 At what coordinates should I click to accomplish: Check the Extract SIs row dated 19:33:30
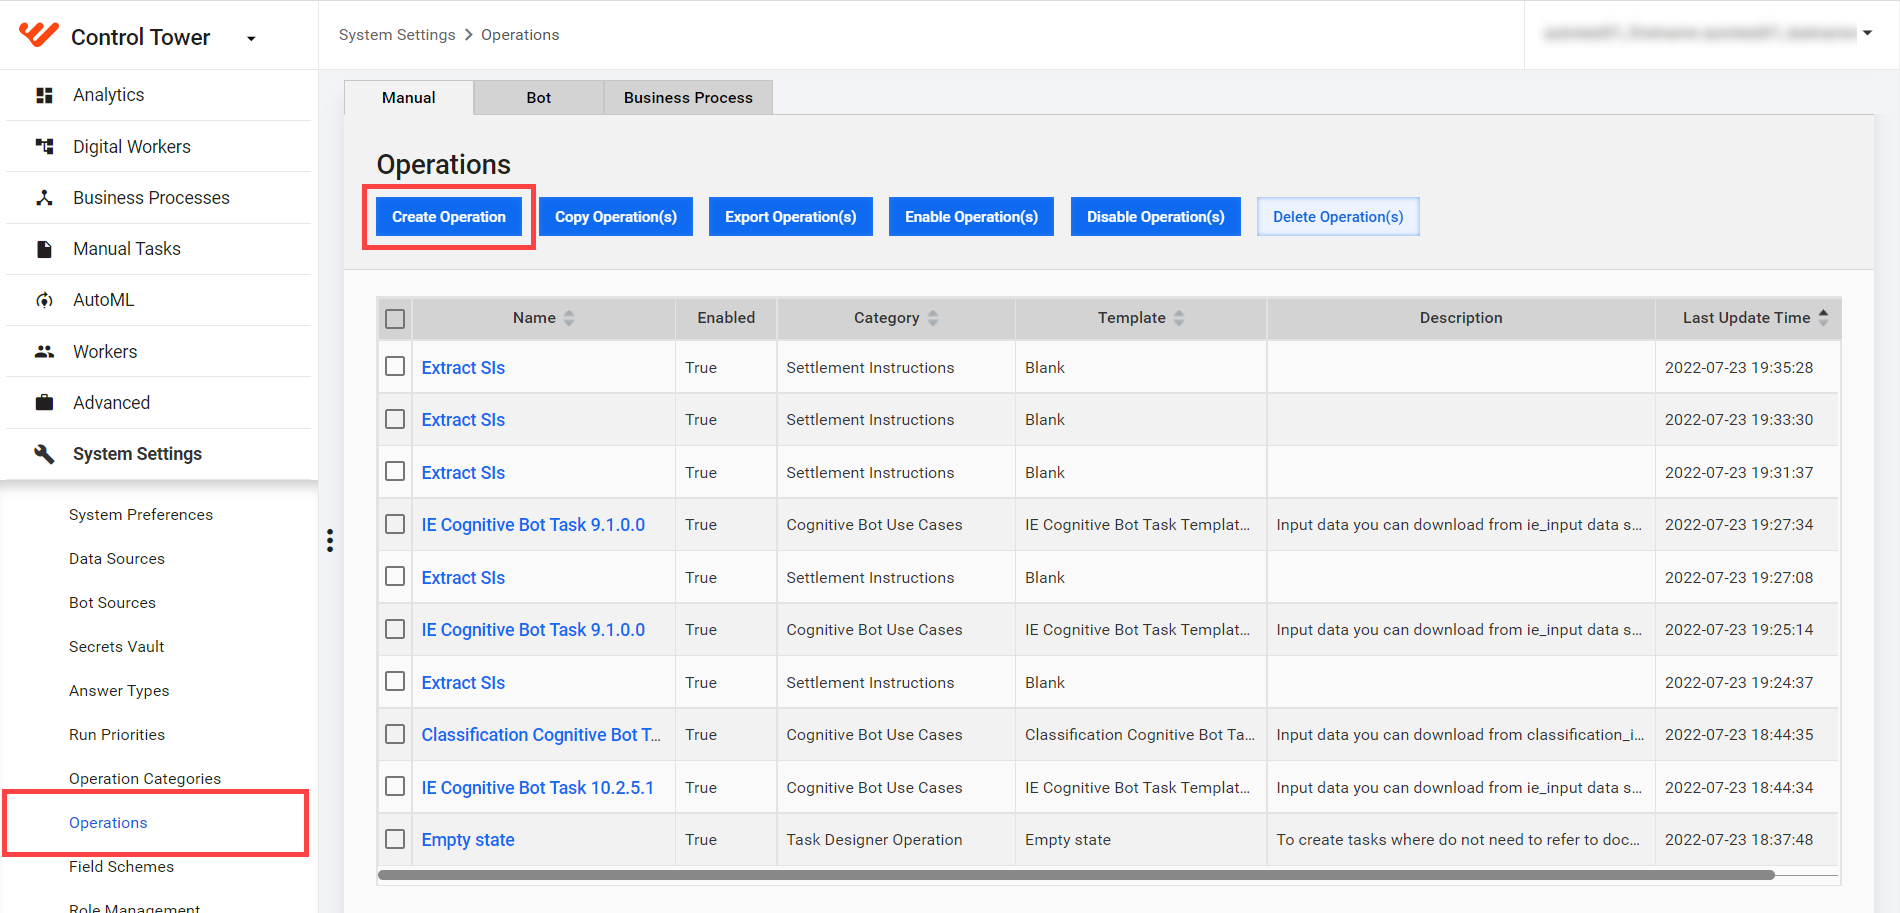(x=395, y=419)
